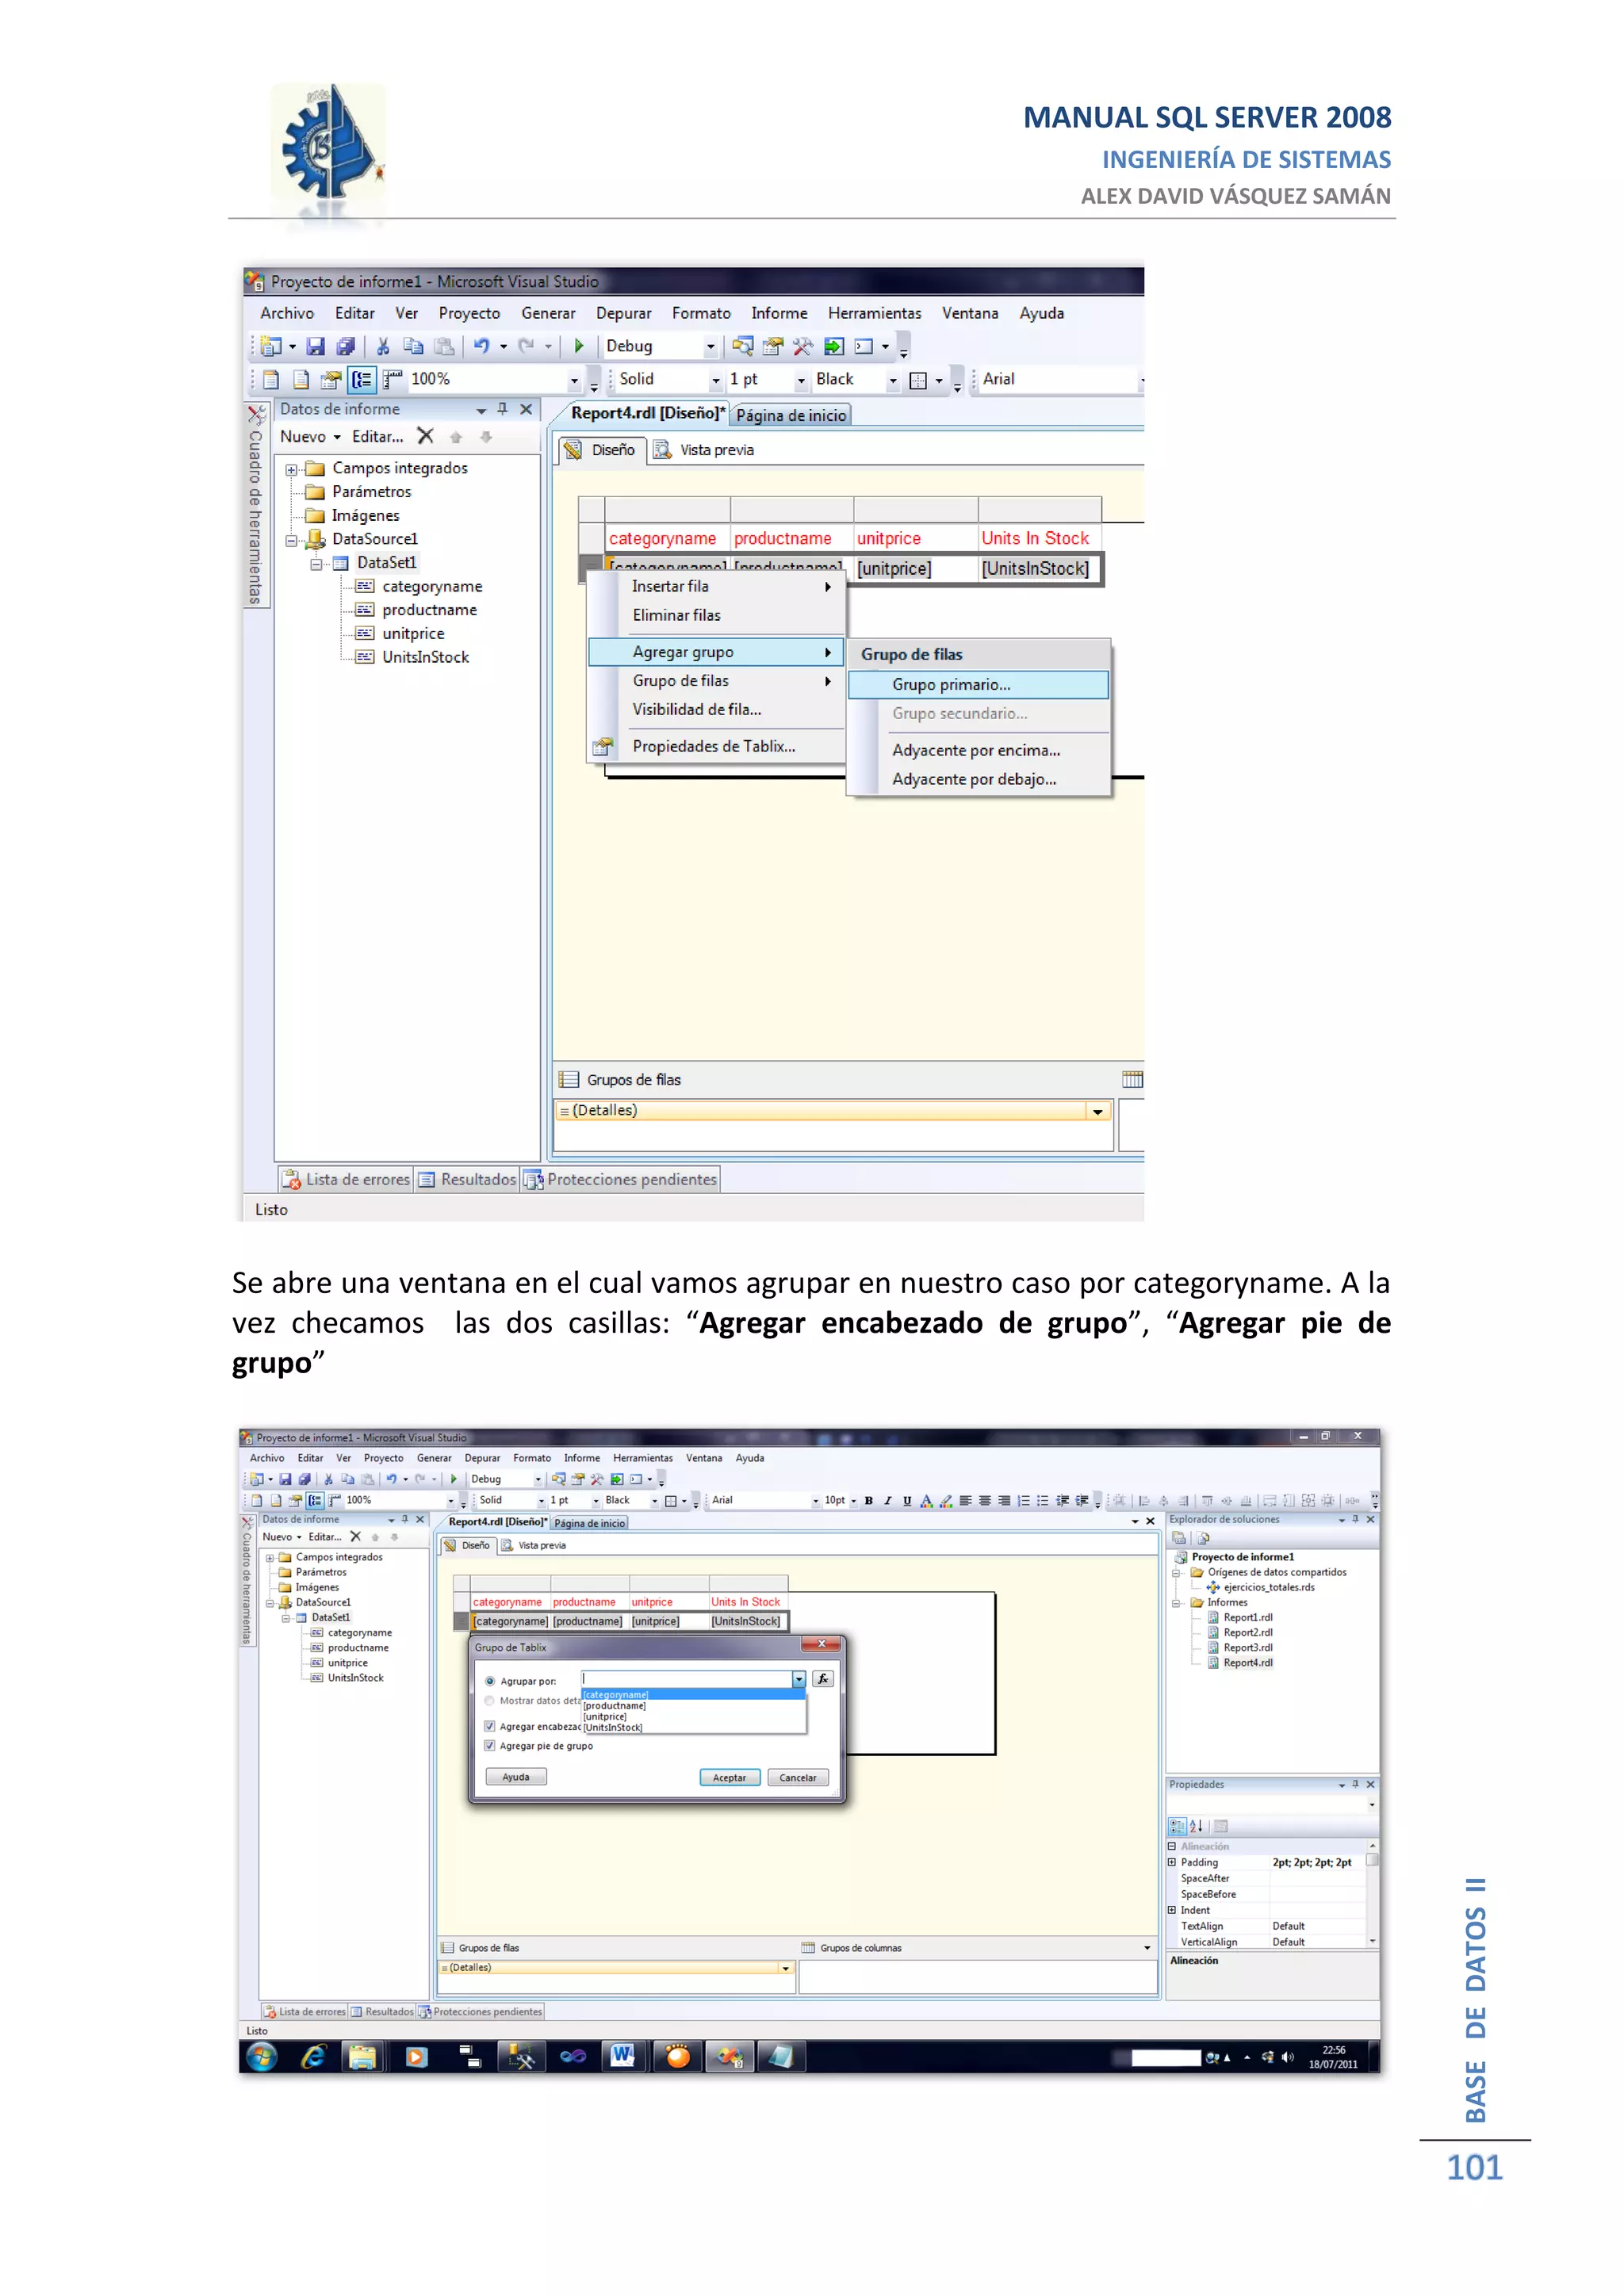Open Lista de errores tab, upper screenshot
Screen dimensions: 1624x2296
click(346, 1179)
